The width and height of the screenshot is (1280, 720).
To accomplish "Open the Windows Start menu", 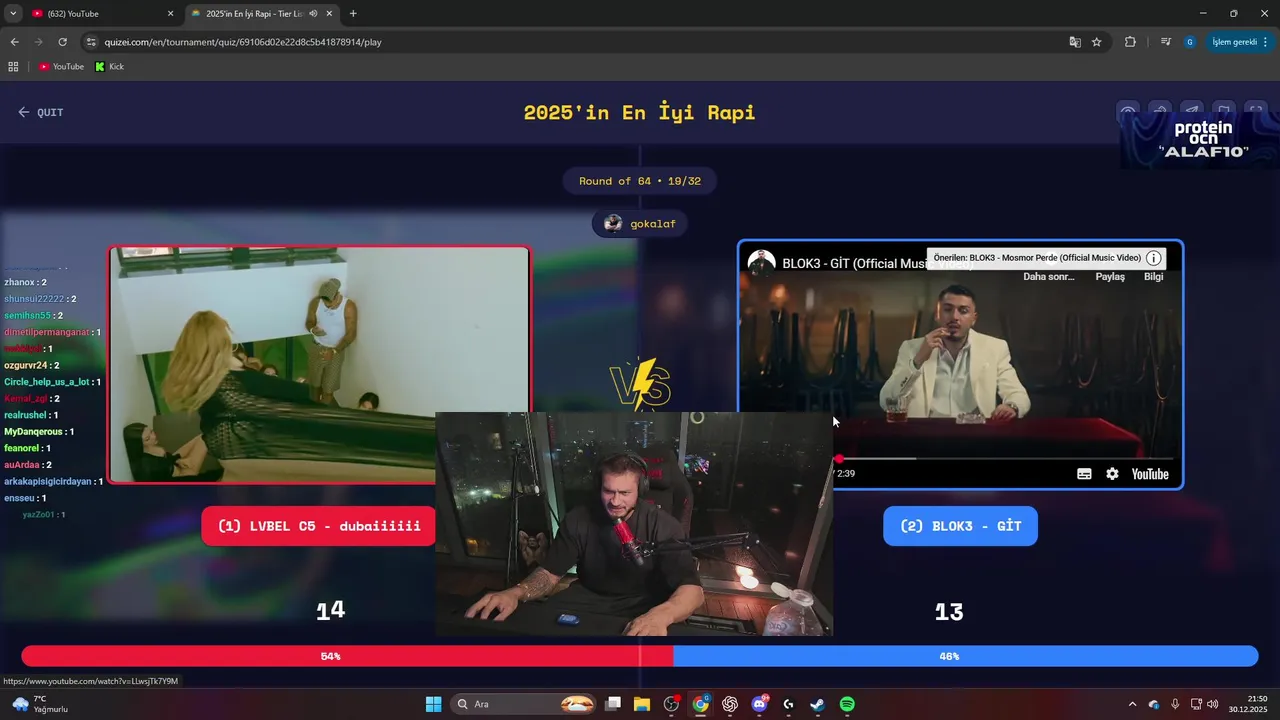I will (x=433, y=704).
